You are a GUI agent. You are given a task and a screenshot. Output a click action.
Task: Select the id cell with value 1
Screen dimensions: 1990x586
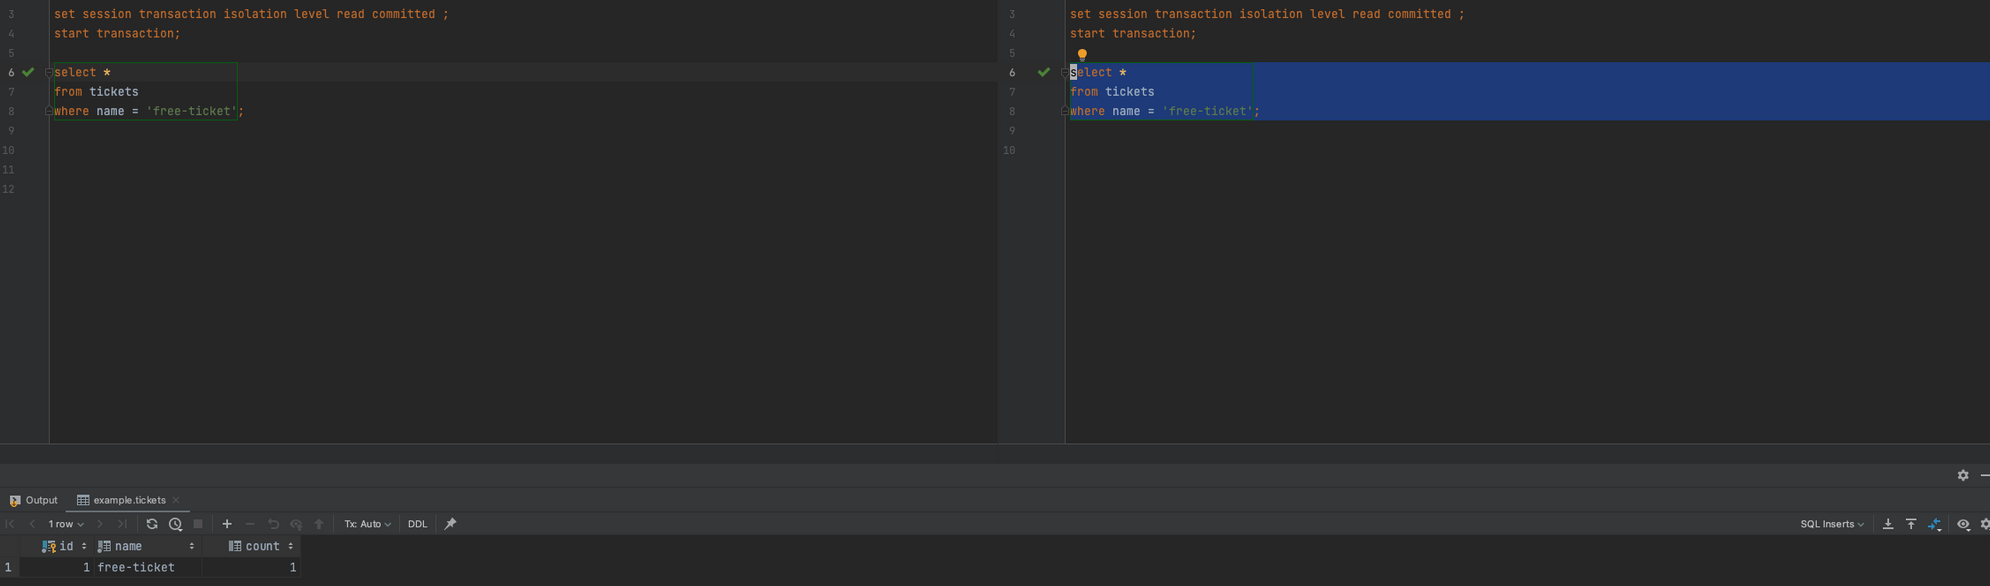[56, 568]
